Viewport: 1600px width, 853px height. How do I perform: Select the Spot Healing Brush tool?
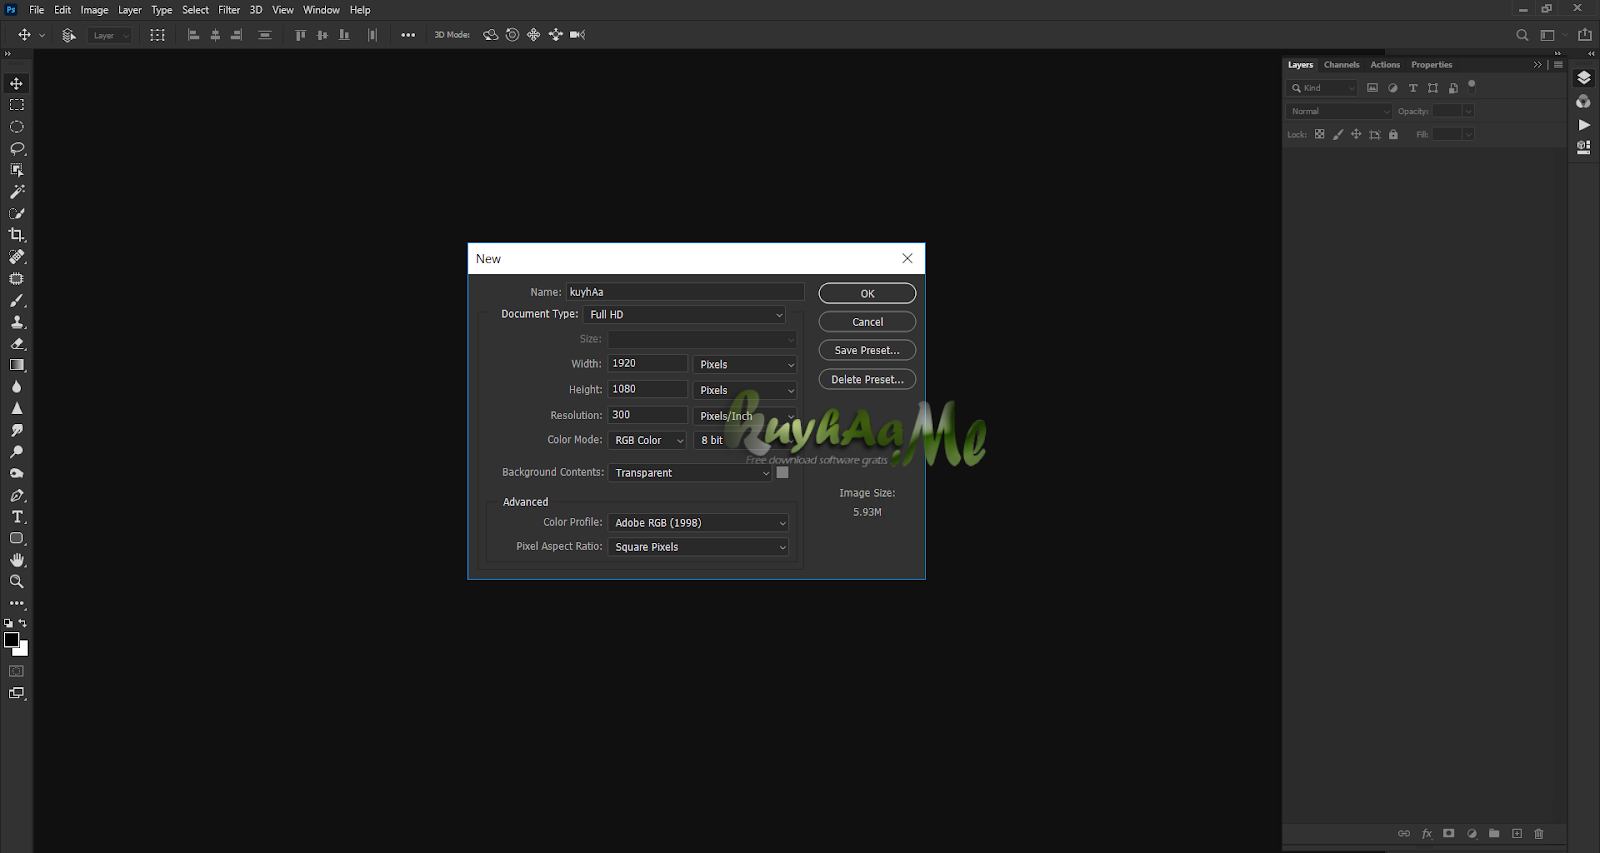tap(17, 257)
